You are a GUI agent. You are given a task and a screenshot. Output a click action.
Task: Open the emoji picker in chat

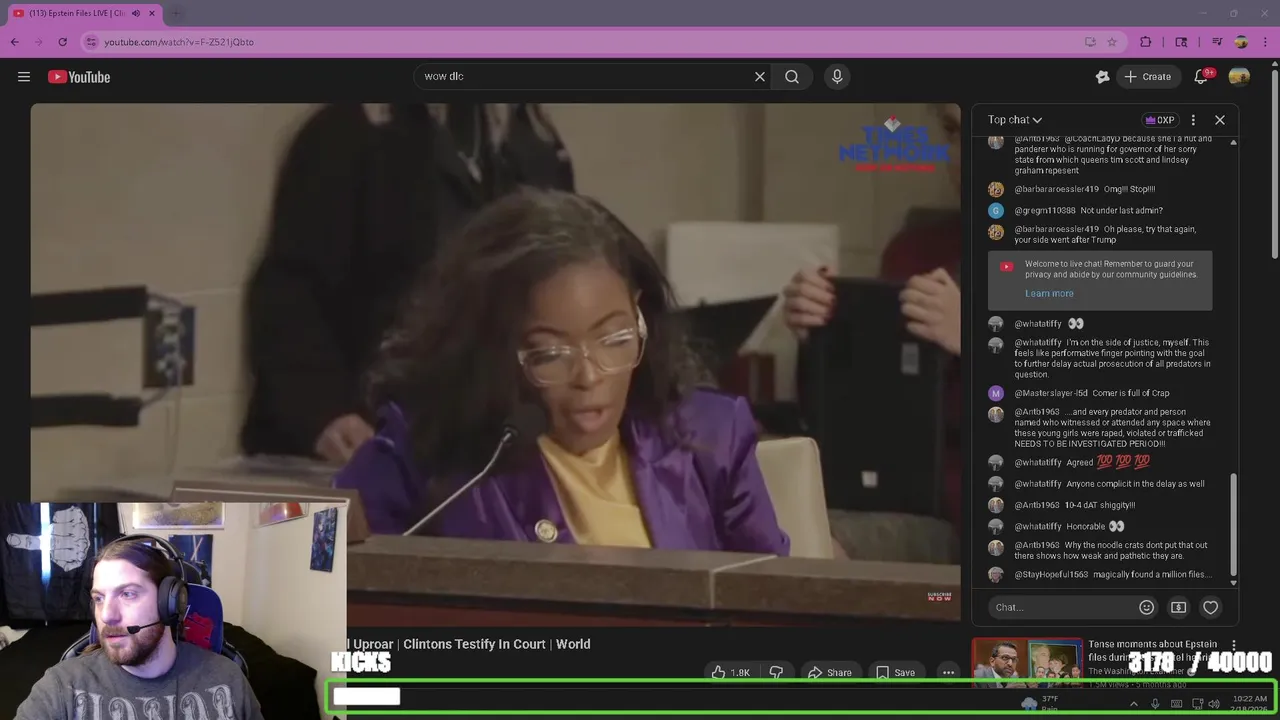[x=1147, y=607]
